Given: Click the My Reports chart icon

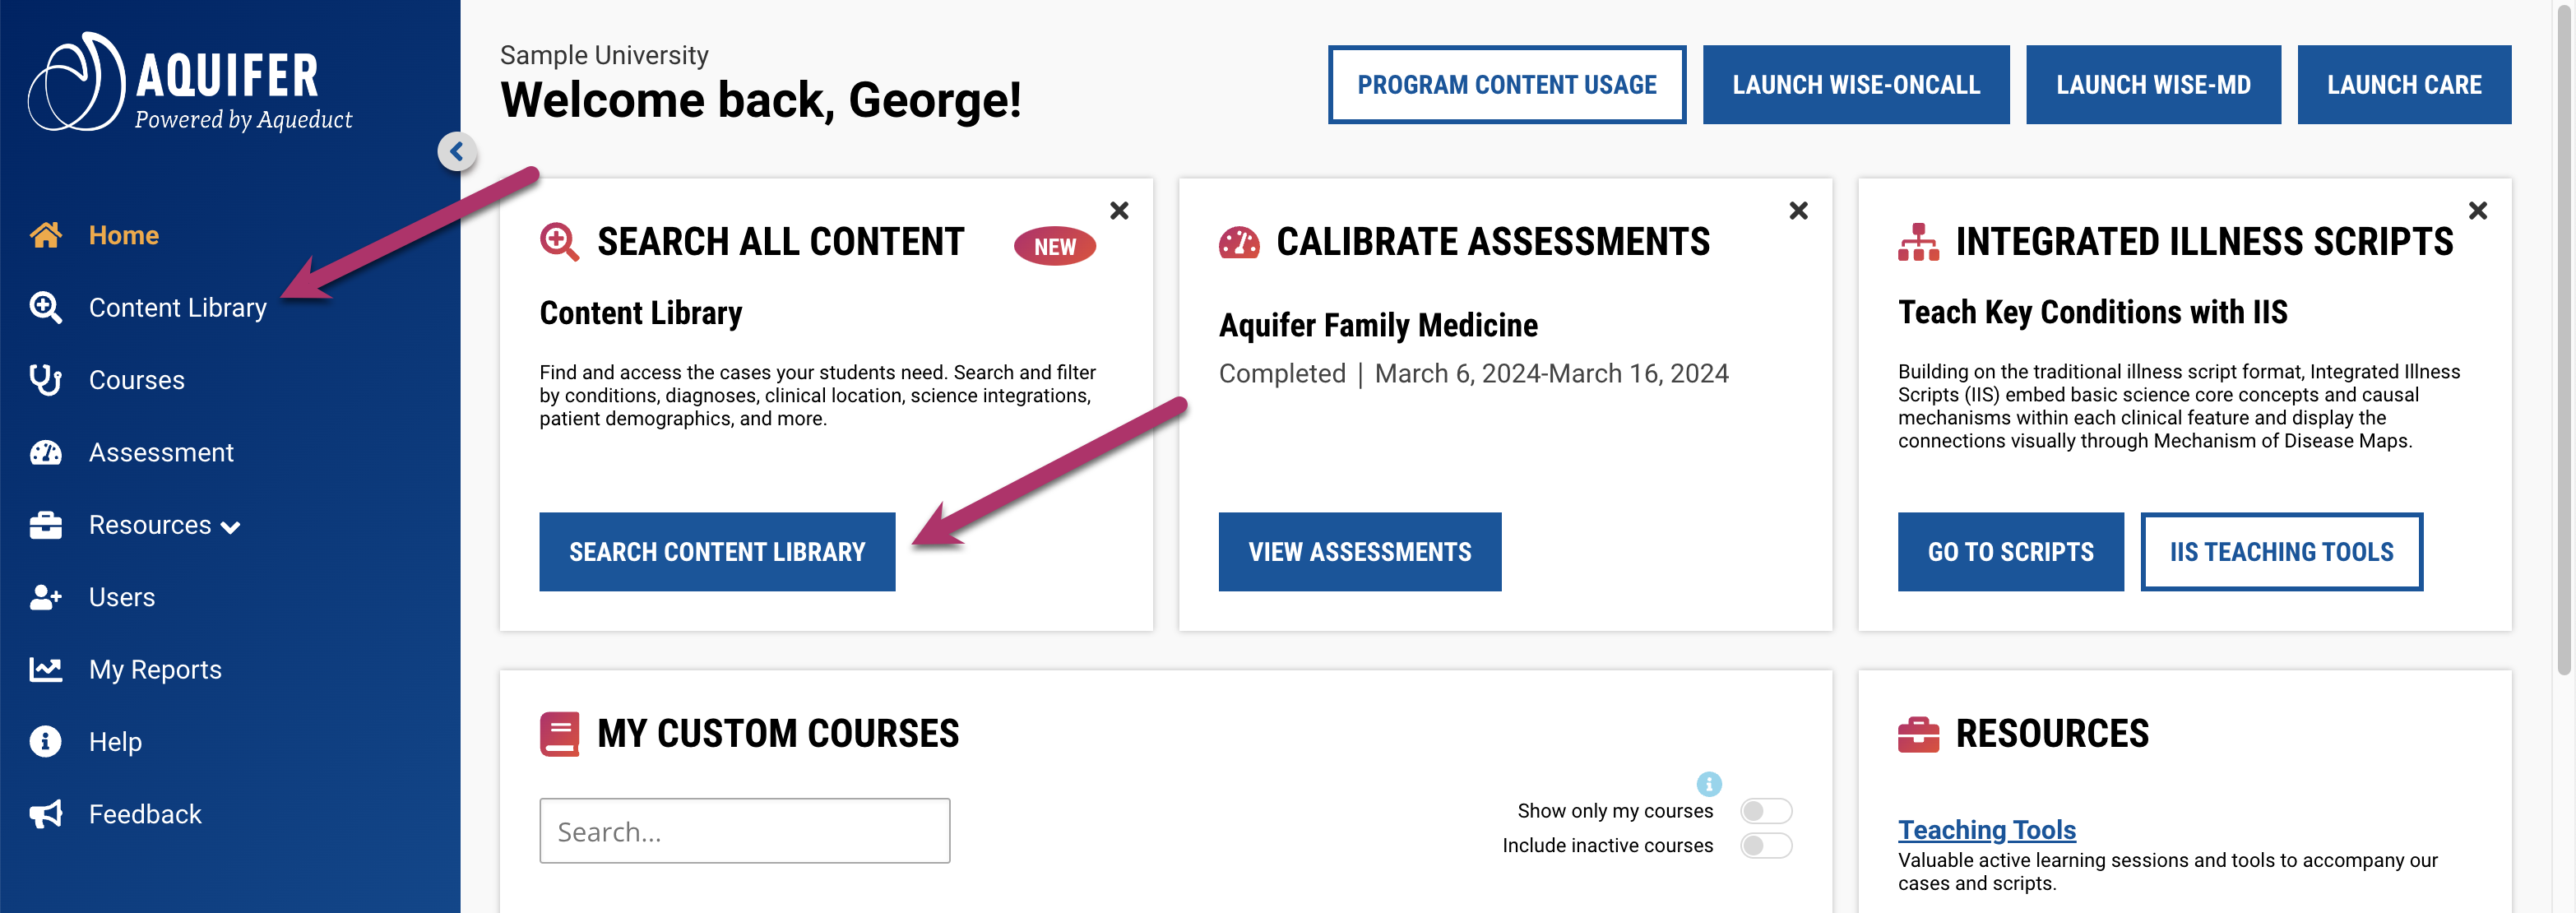Looking at the screenshot, I should [46, 669].
